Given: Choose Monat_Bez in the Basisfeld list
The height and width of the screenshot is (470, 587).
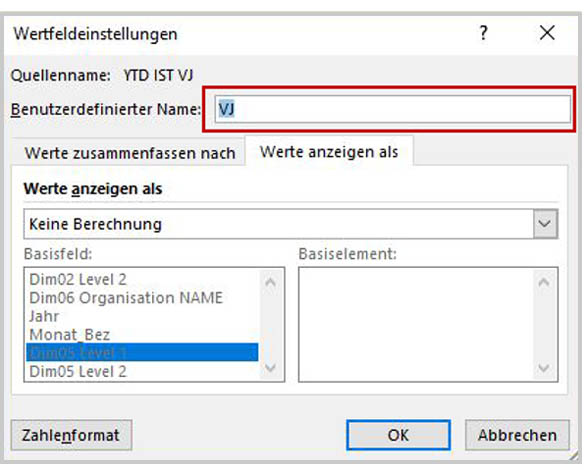Looking at the screenshot, I should 70,334.
